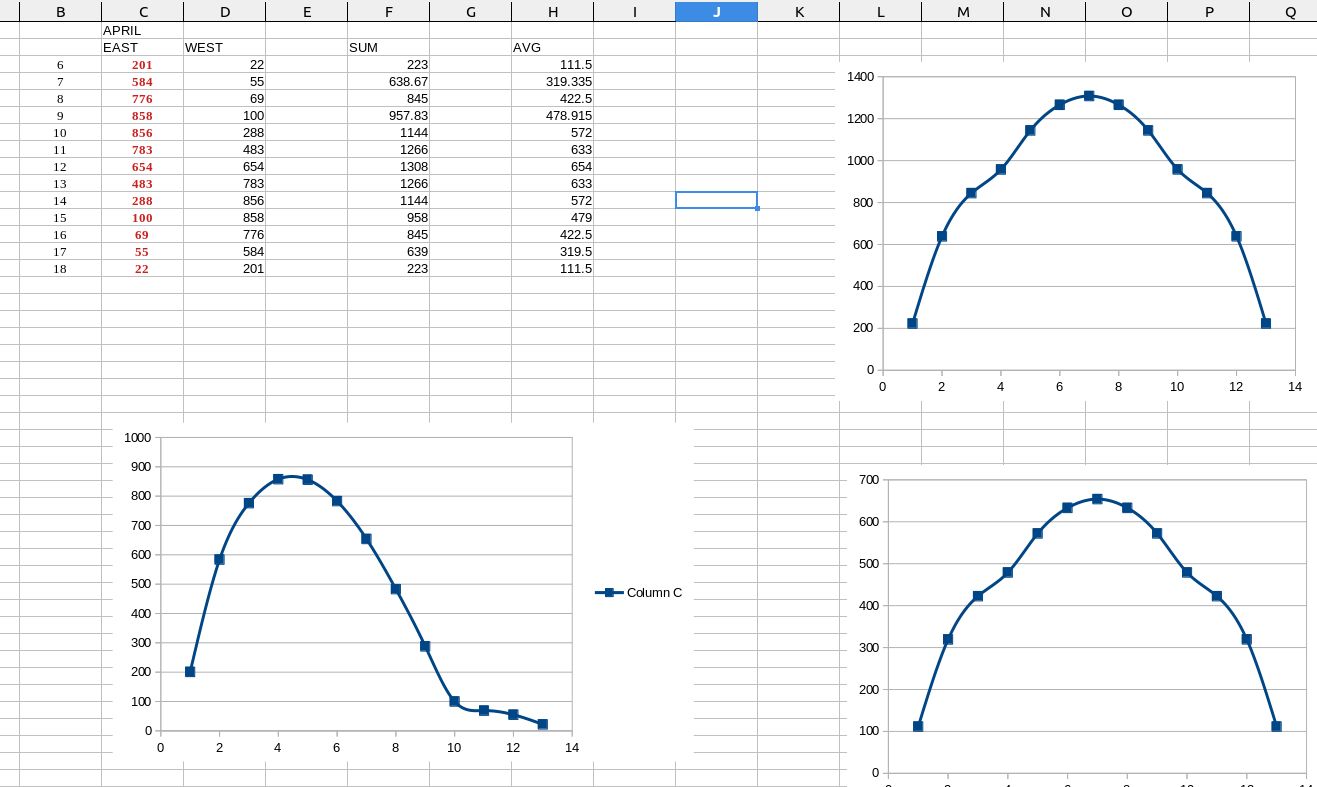Click the SUM cell showing 958
The image size is (1317, 787).
[389, 217]
